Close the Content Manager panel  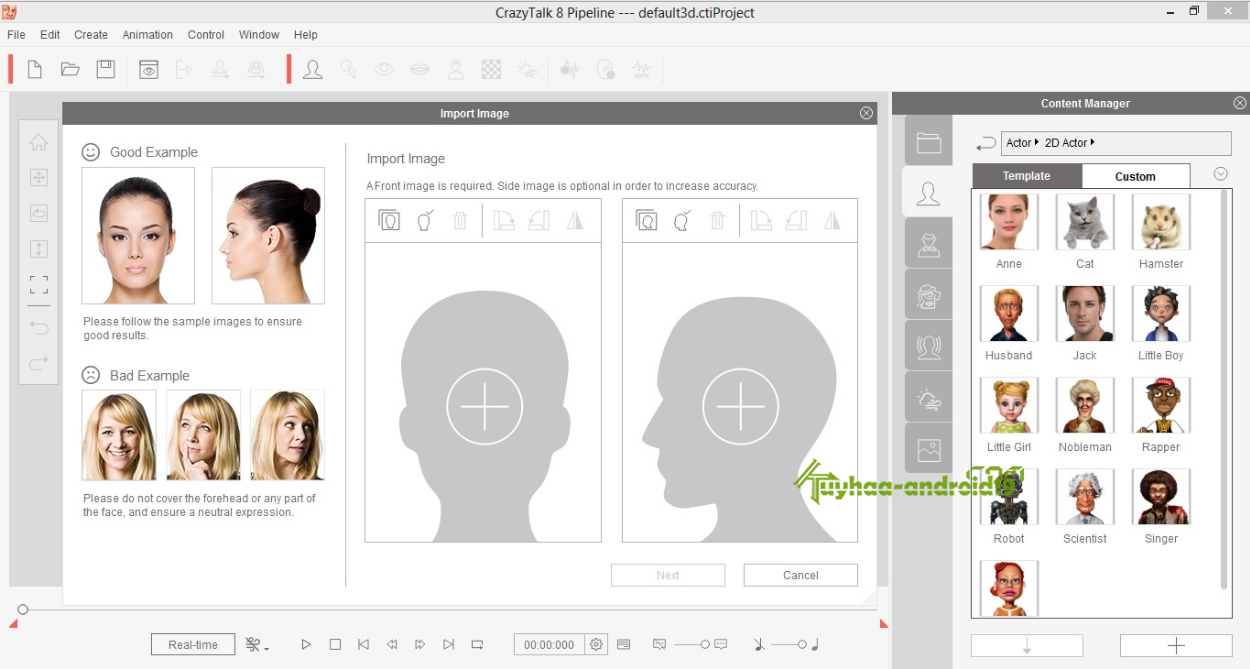pyautogui.click(x=1240, y=103)
